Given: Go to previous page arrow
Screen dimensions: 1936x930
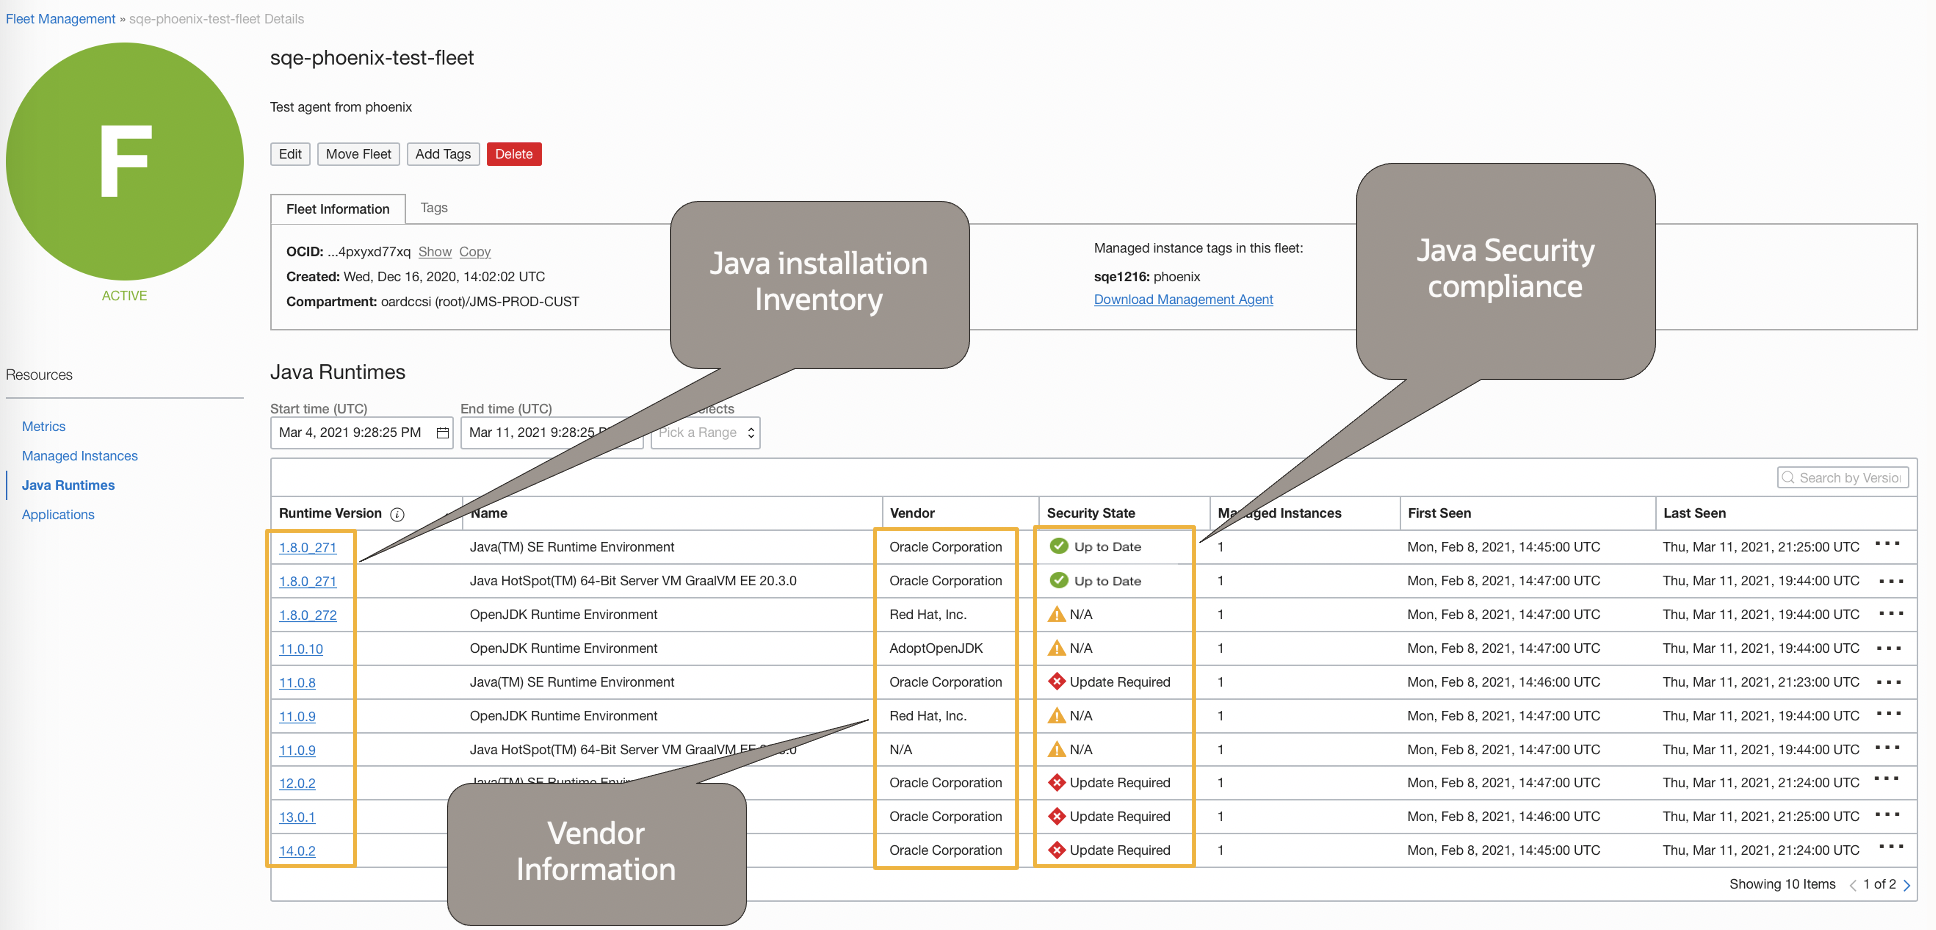Looking at the screenshot, I should (1853, 885).
